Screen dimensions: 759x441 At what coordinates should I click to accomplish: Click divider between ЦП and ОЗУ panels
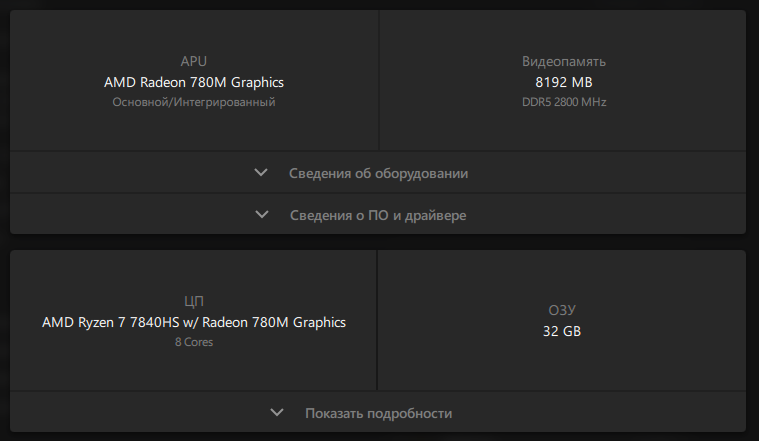[377, 320]
